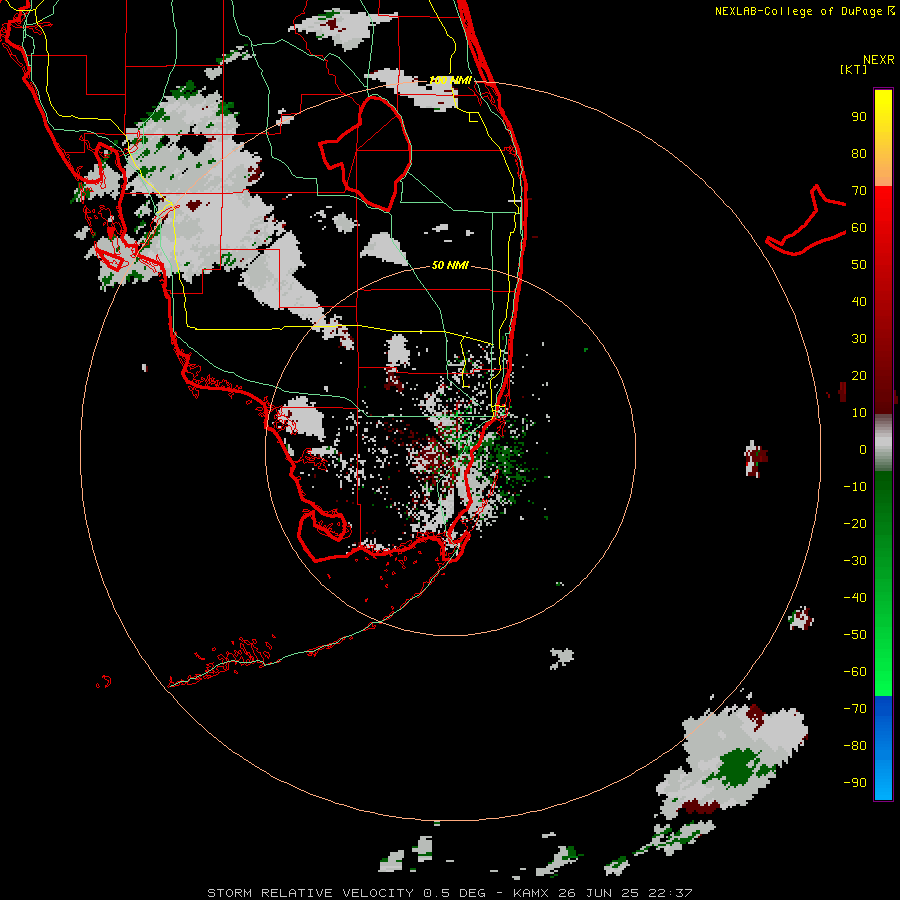
Task: Click the 60 value on the color scale
Action: coord(859,228)
